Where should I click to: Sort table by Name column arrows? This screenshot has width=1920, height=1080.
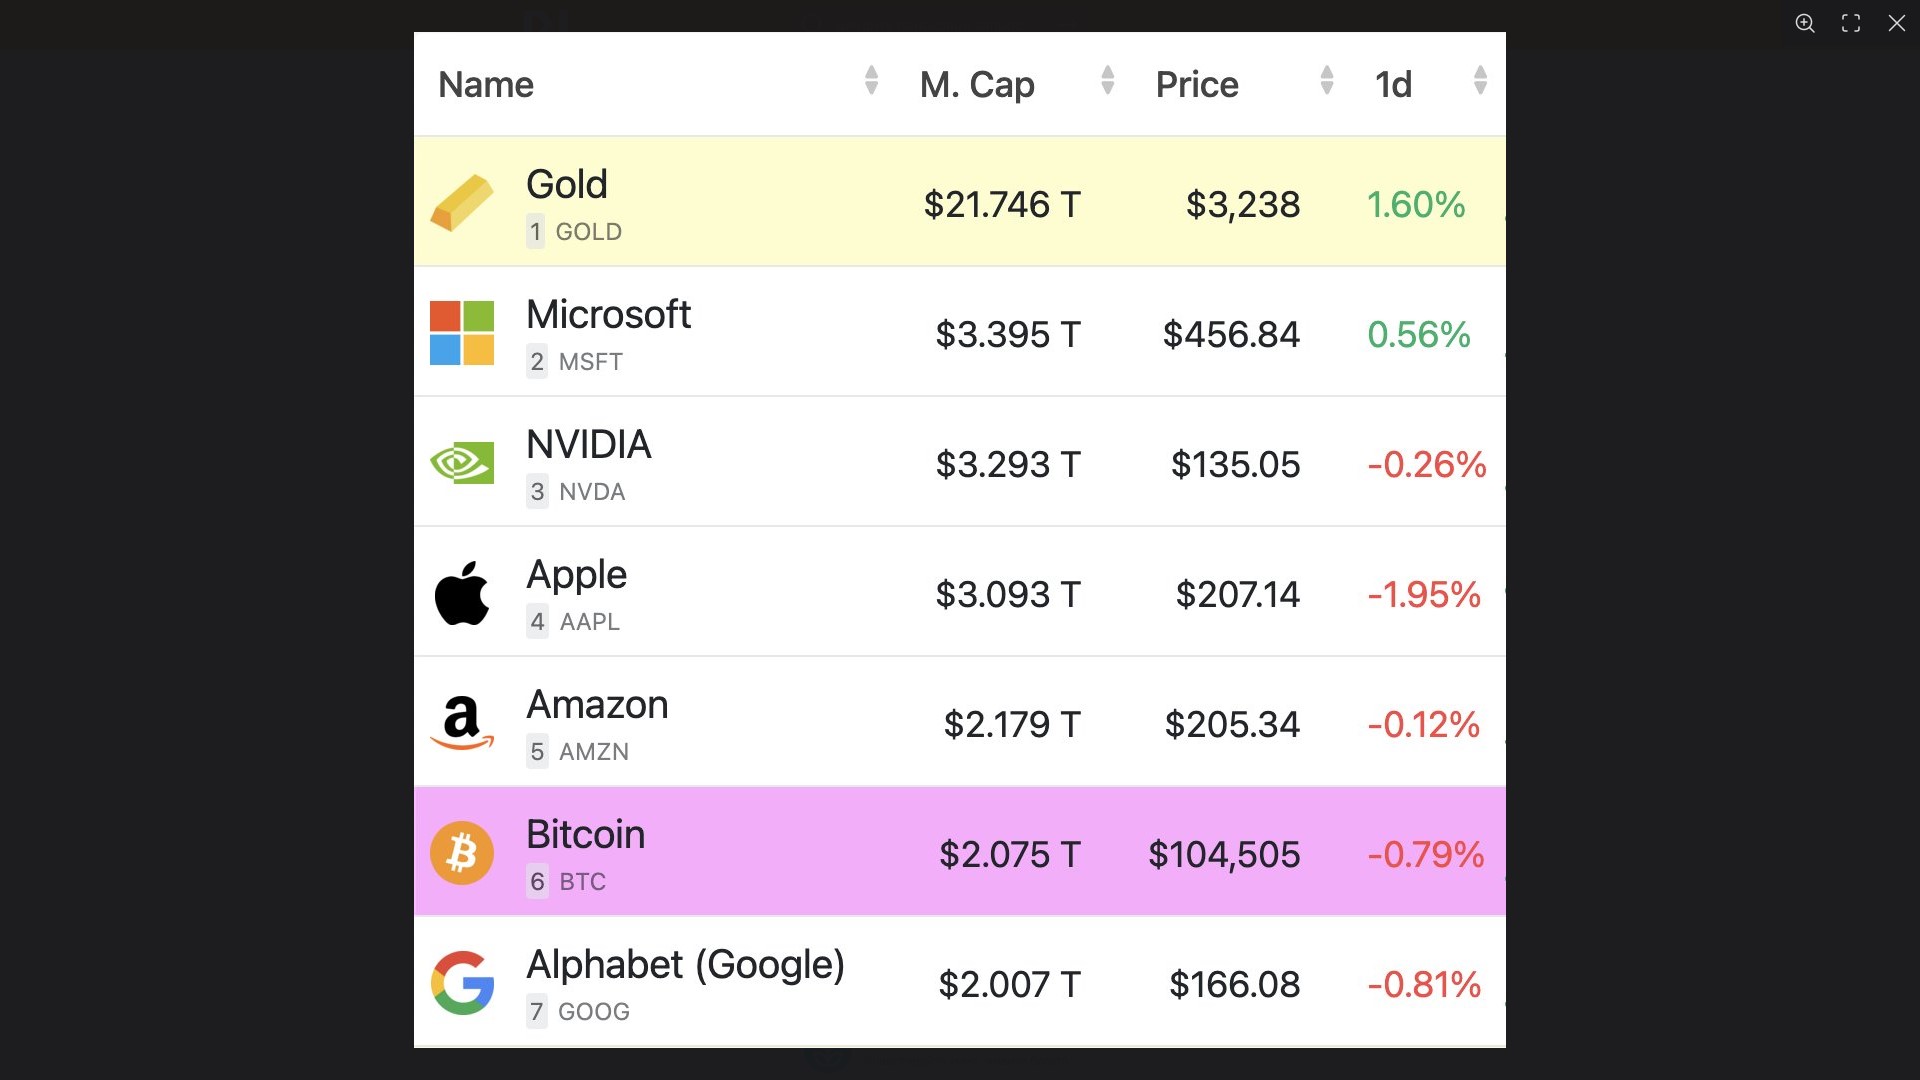coord(871,80)
